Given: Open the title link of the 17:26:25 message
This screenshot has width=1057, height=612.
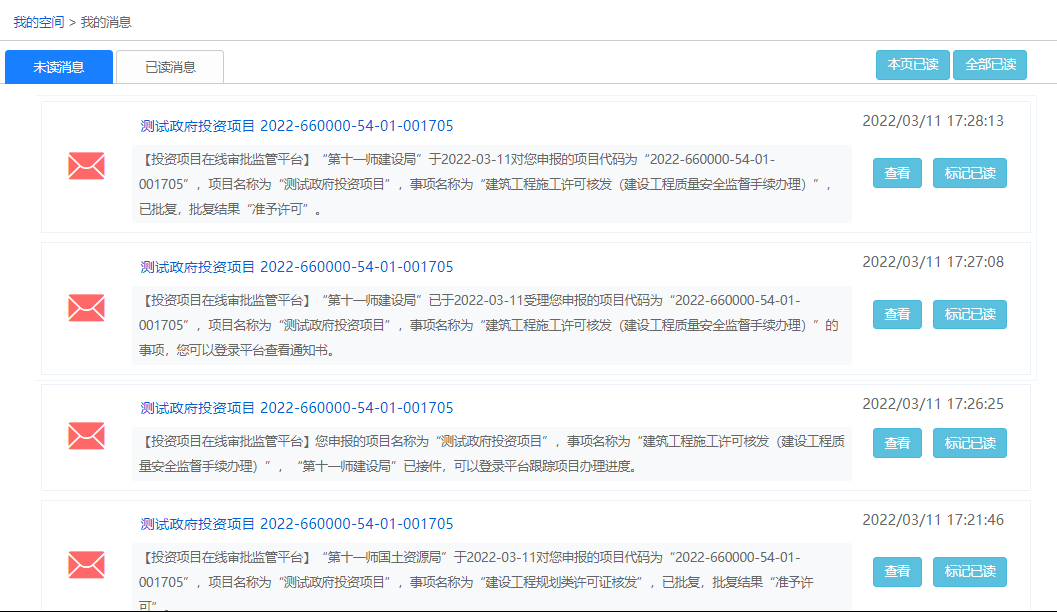Looking at the screenshot, I should pos(297,408).
